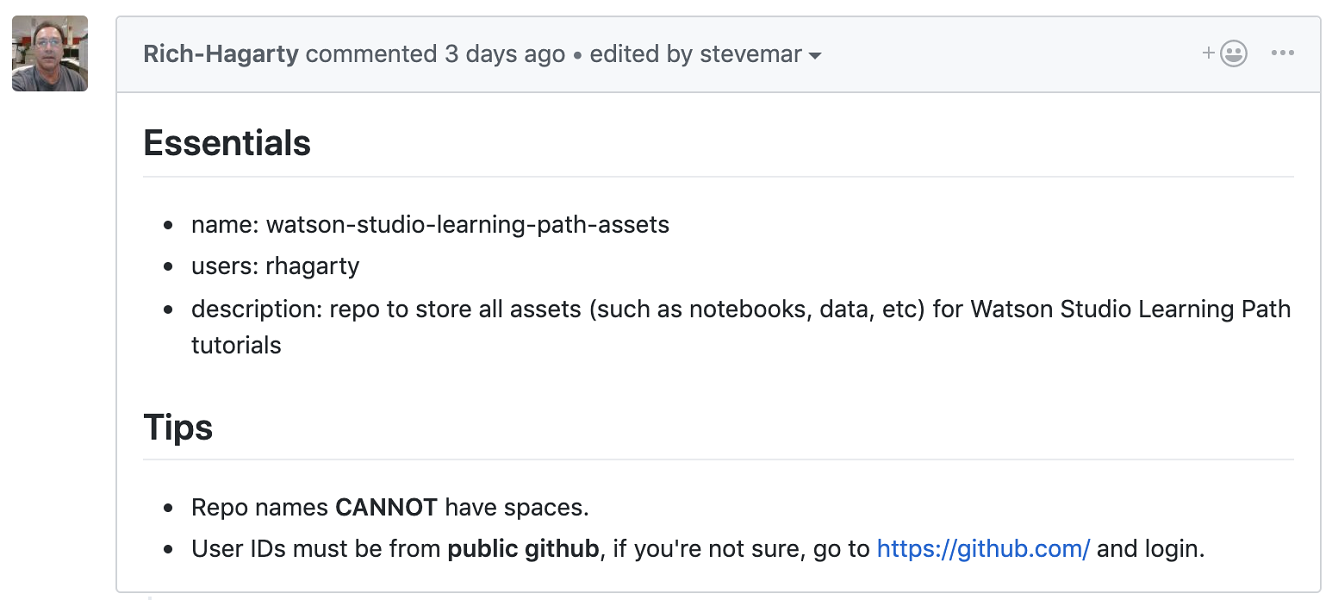Click the repo name watson-studio-learning-path-assets
Screen dimensions: 1332x600
coord(468,224)
